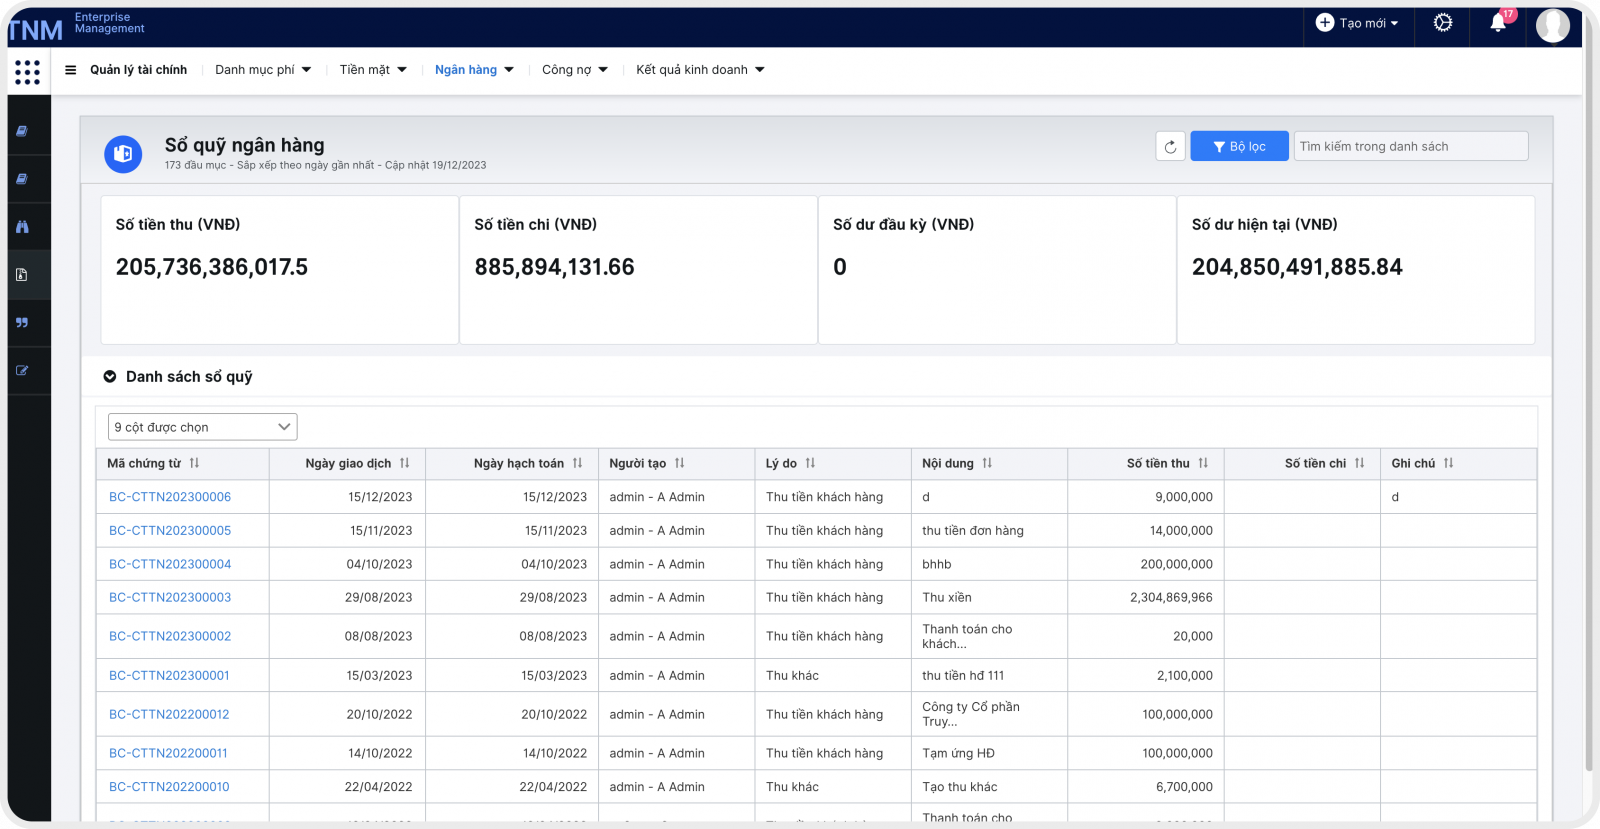This screenshot has width=1600, height=829.
Task: Sort by Nội dung column
Action: 987,463
